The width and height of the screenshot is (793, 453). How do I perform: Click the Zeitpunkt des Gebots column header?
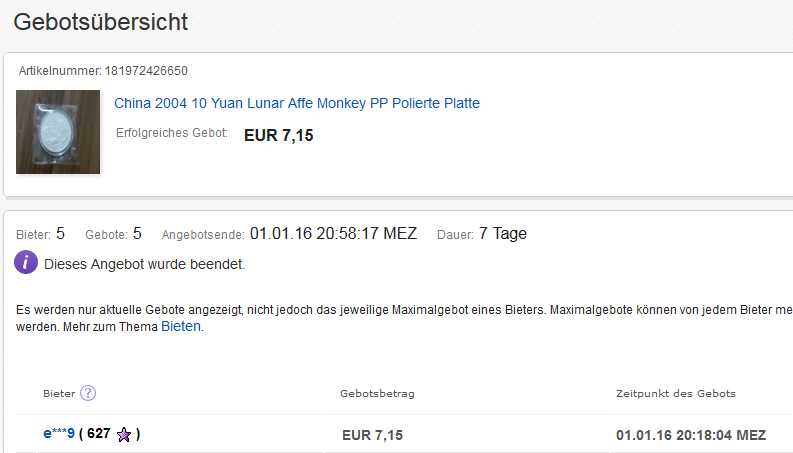(x=675, y=393)
